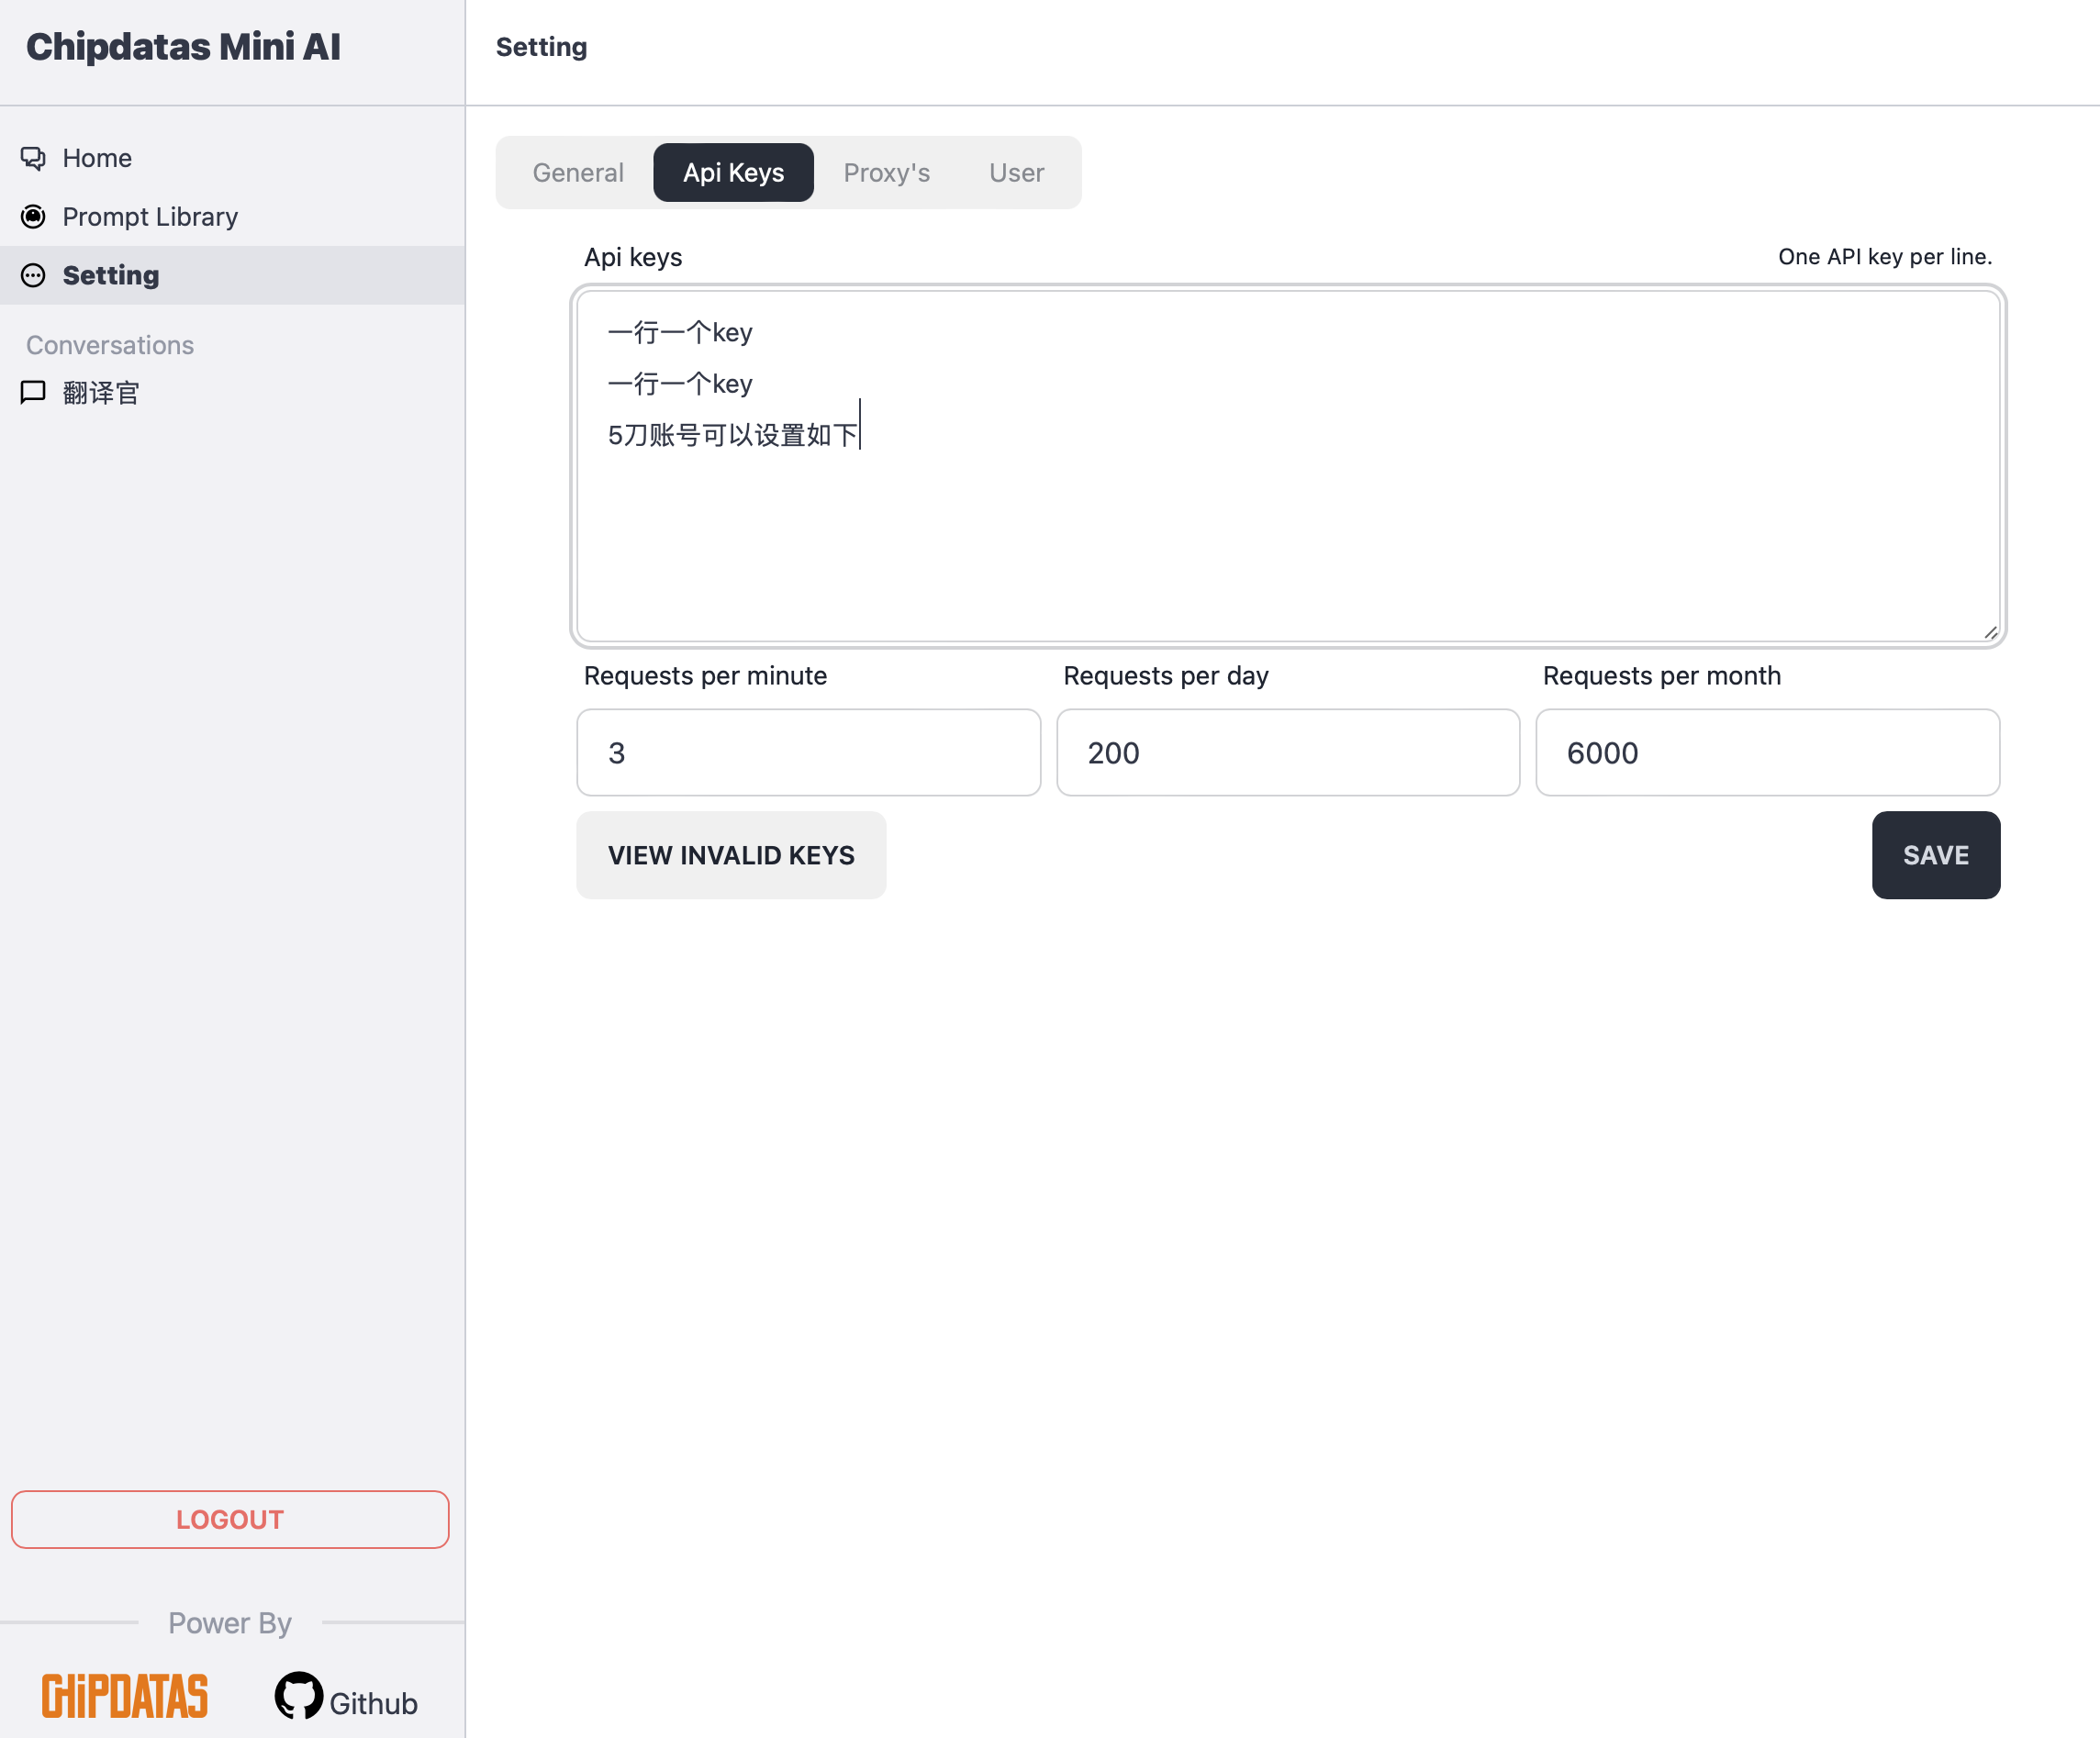Click the GitHub octocat logo
The image size is (2100, 1738).
[x=298, y=1696]
